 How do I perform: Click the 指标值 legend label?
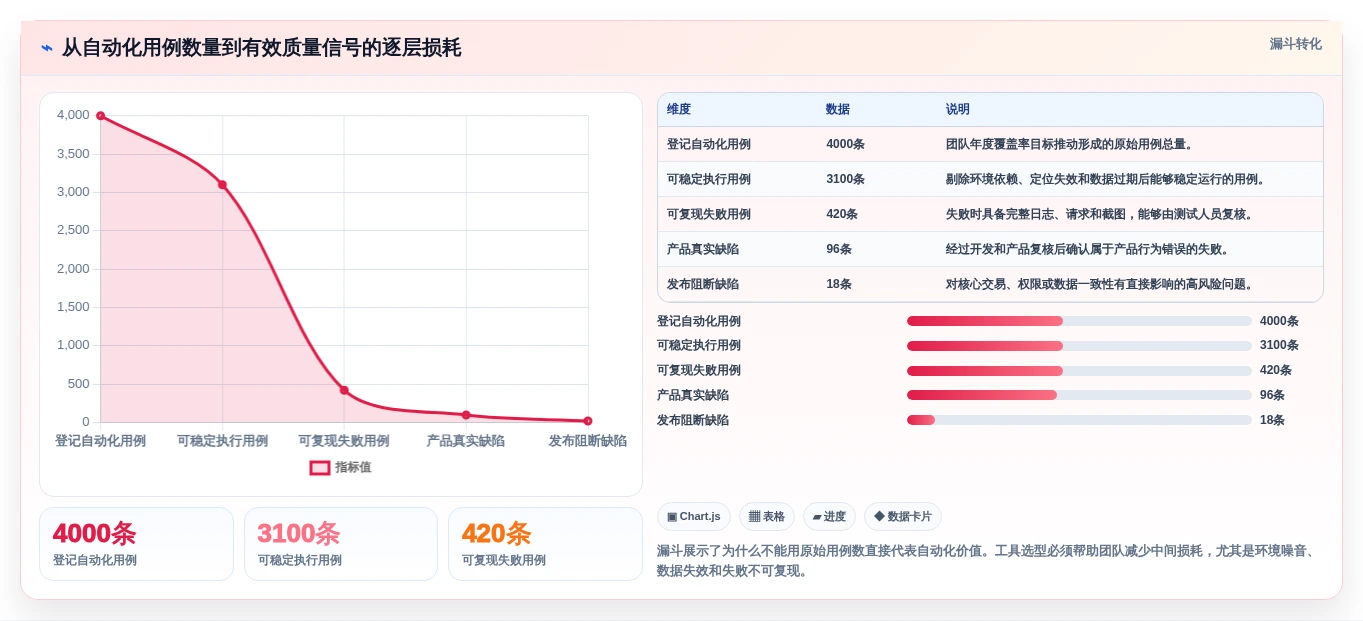click(x=353, y=467)
